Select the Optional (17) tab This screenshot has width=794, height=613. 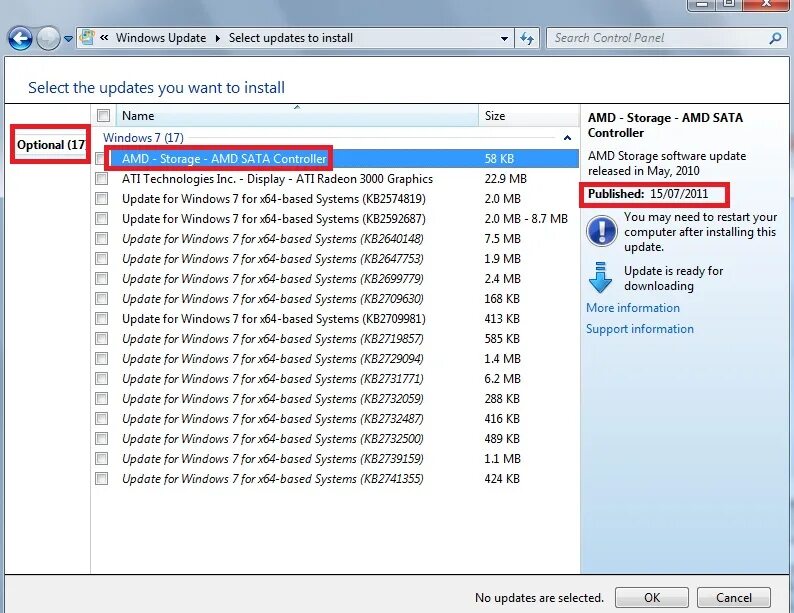point(51,145)
